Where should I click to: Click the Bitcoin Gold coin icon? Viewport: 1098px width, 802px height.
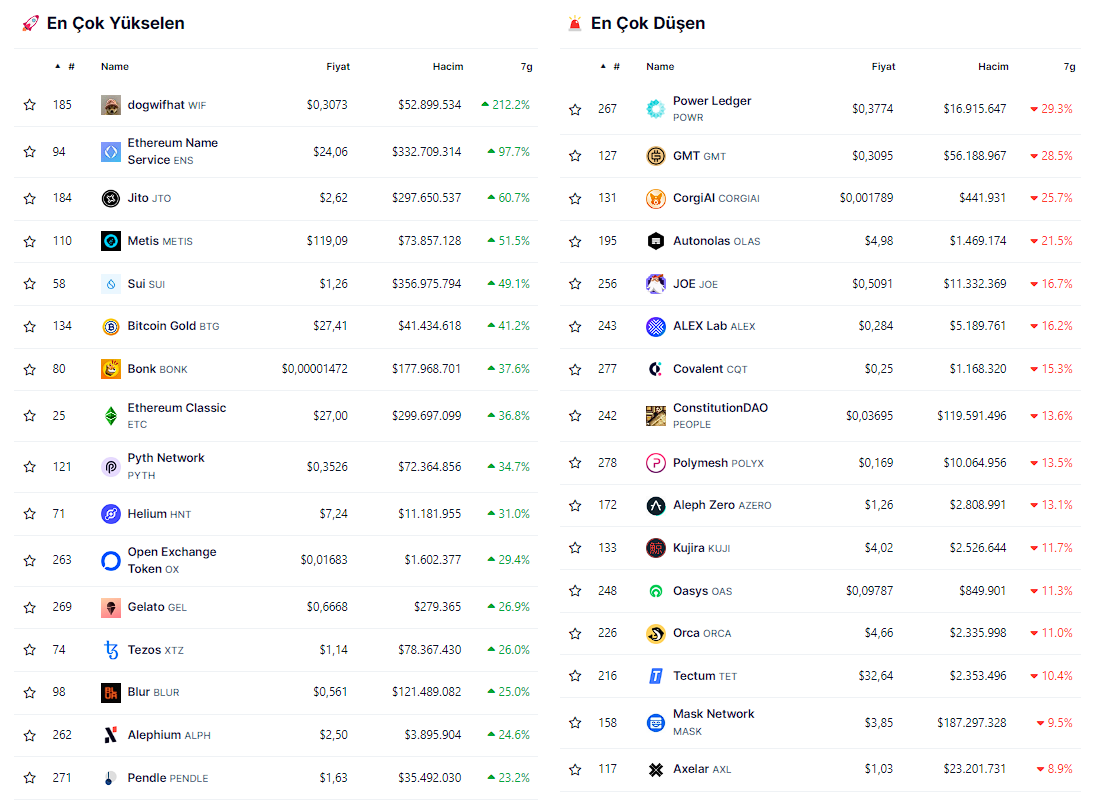tap(111, 327)
